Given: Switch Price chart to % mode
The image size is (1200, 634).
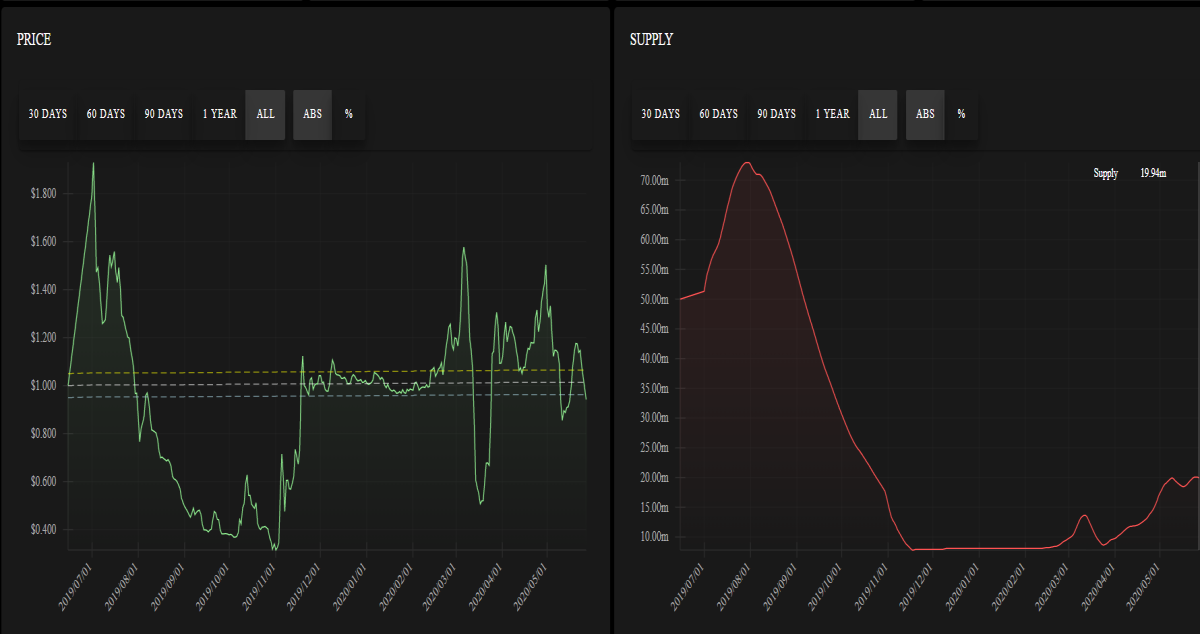Looking at the screenshot, I should 349,114.
